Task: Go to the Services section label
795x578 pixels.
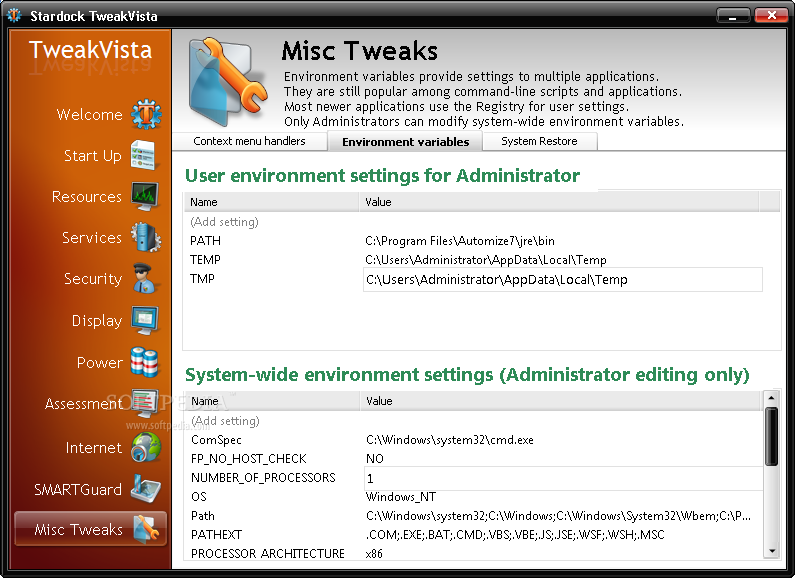Action: [92, 238]
